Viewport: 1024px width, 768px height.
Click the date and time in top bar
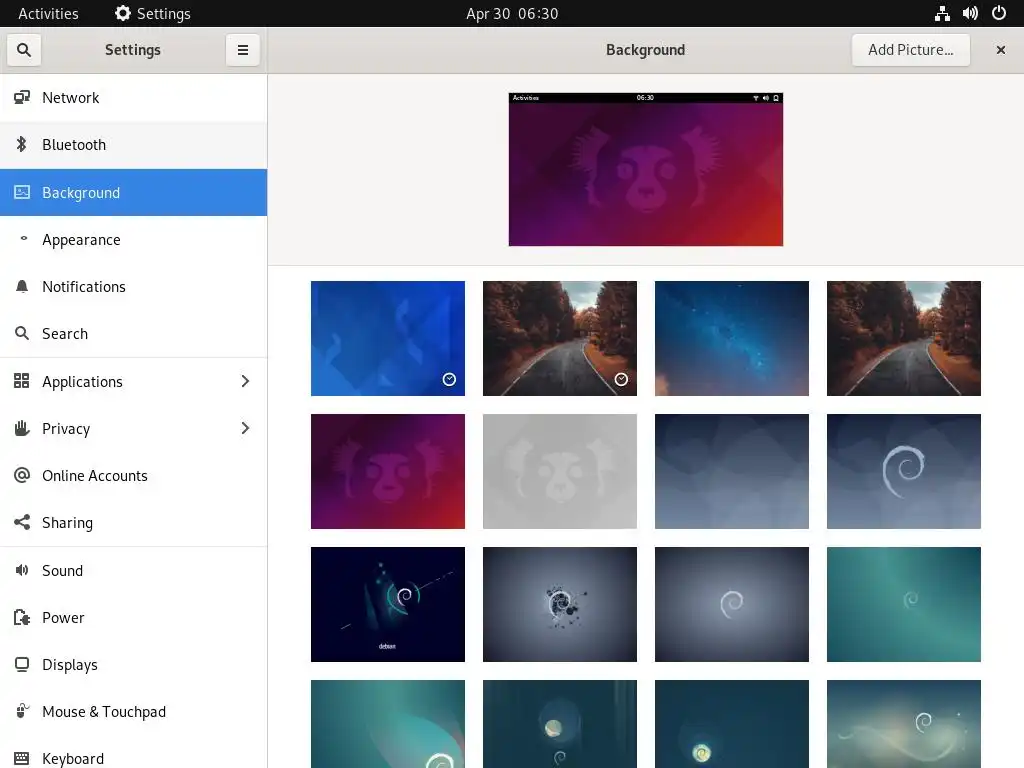(512, 13)
